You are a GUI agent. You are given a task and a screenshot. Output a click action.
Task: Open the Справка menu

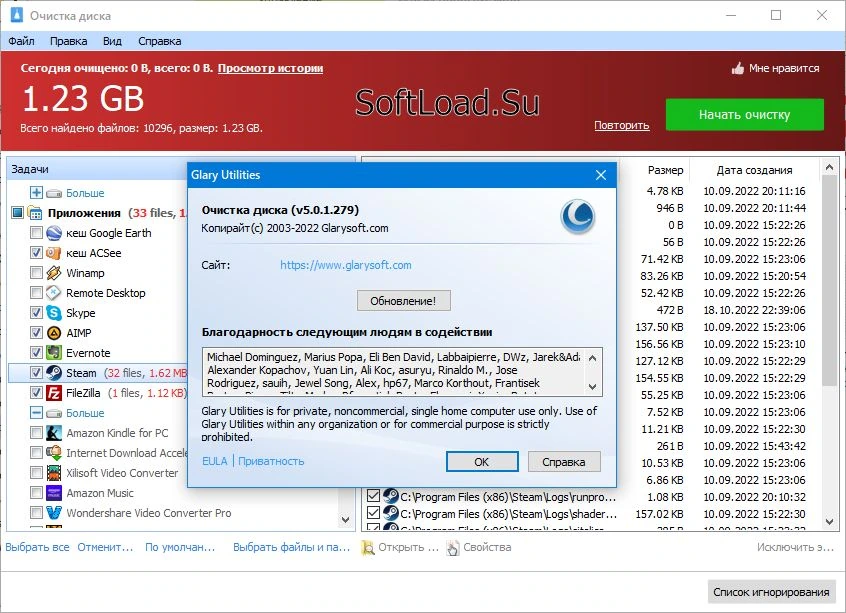click(x=160, y=42)
